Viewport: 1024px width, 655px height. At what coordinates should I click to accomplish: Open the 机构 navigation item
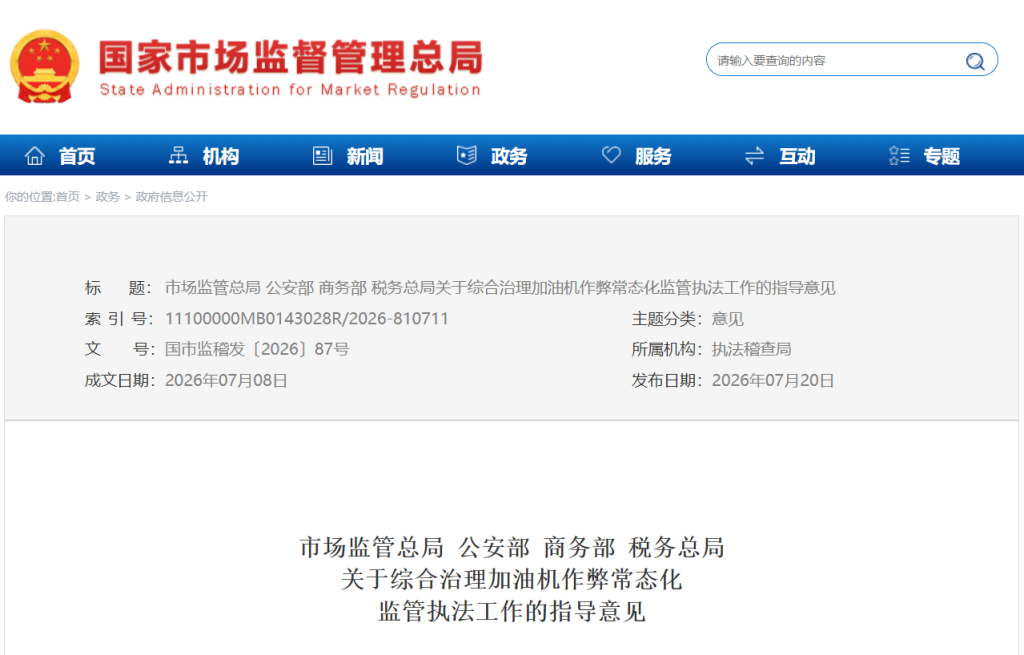(x=221, y=156)
